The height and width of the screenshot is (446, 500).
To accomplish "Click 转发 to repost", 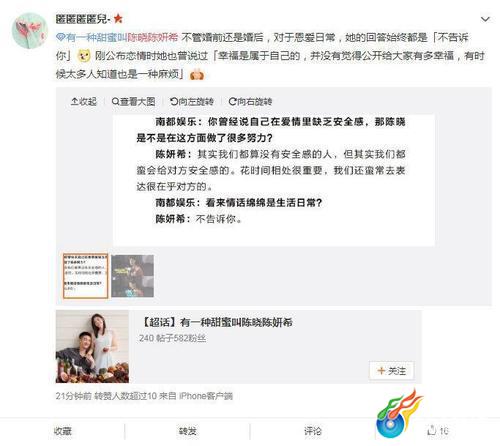I will (x=188, y=431).
